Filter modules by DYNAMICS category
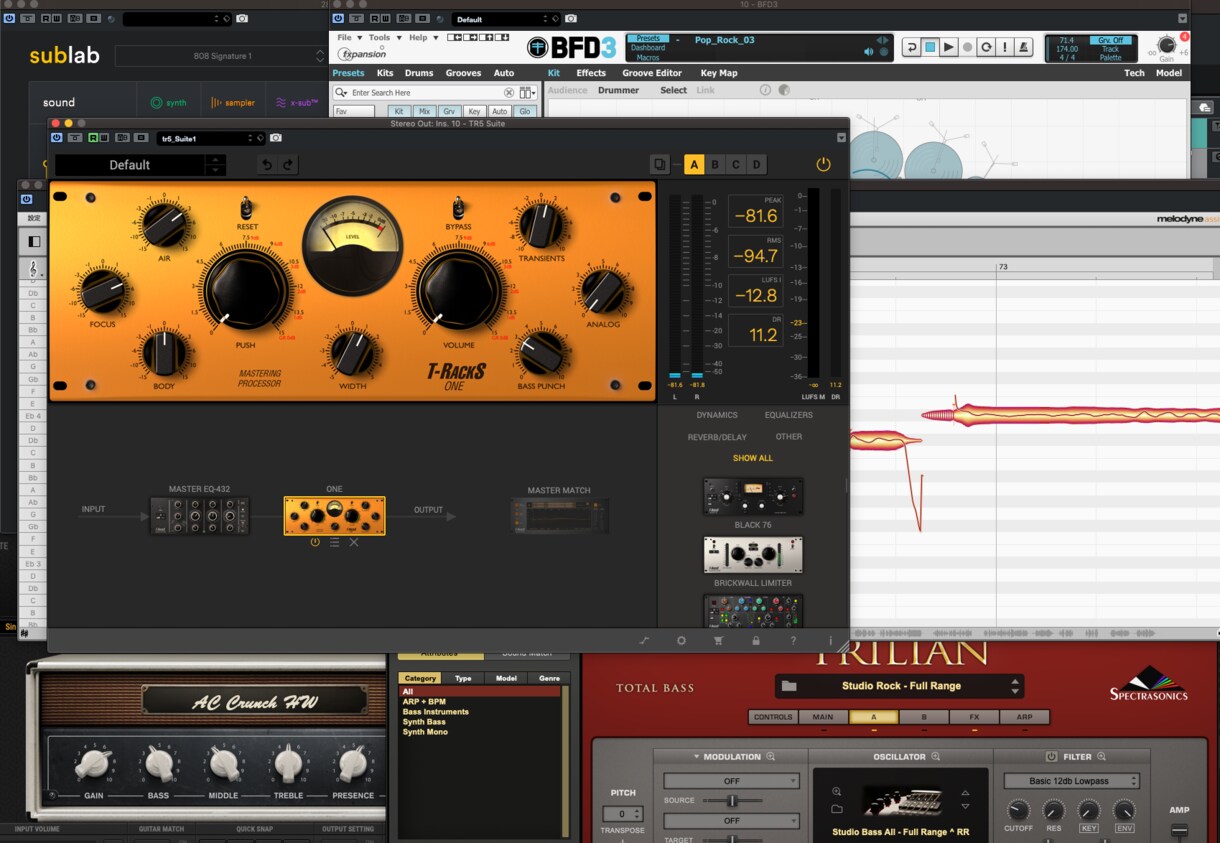 coord(717,415)
